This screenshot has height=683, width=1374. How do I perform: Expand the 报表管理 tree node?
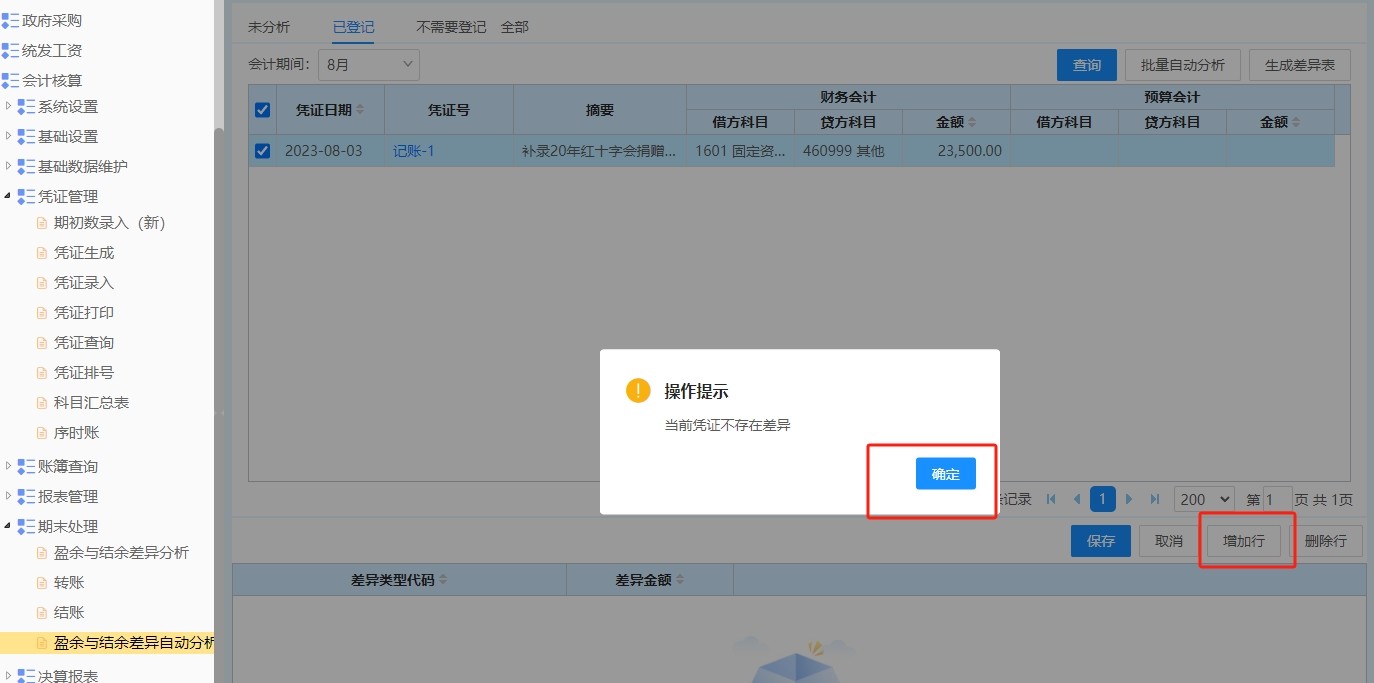click(x=9, y=496)
